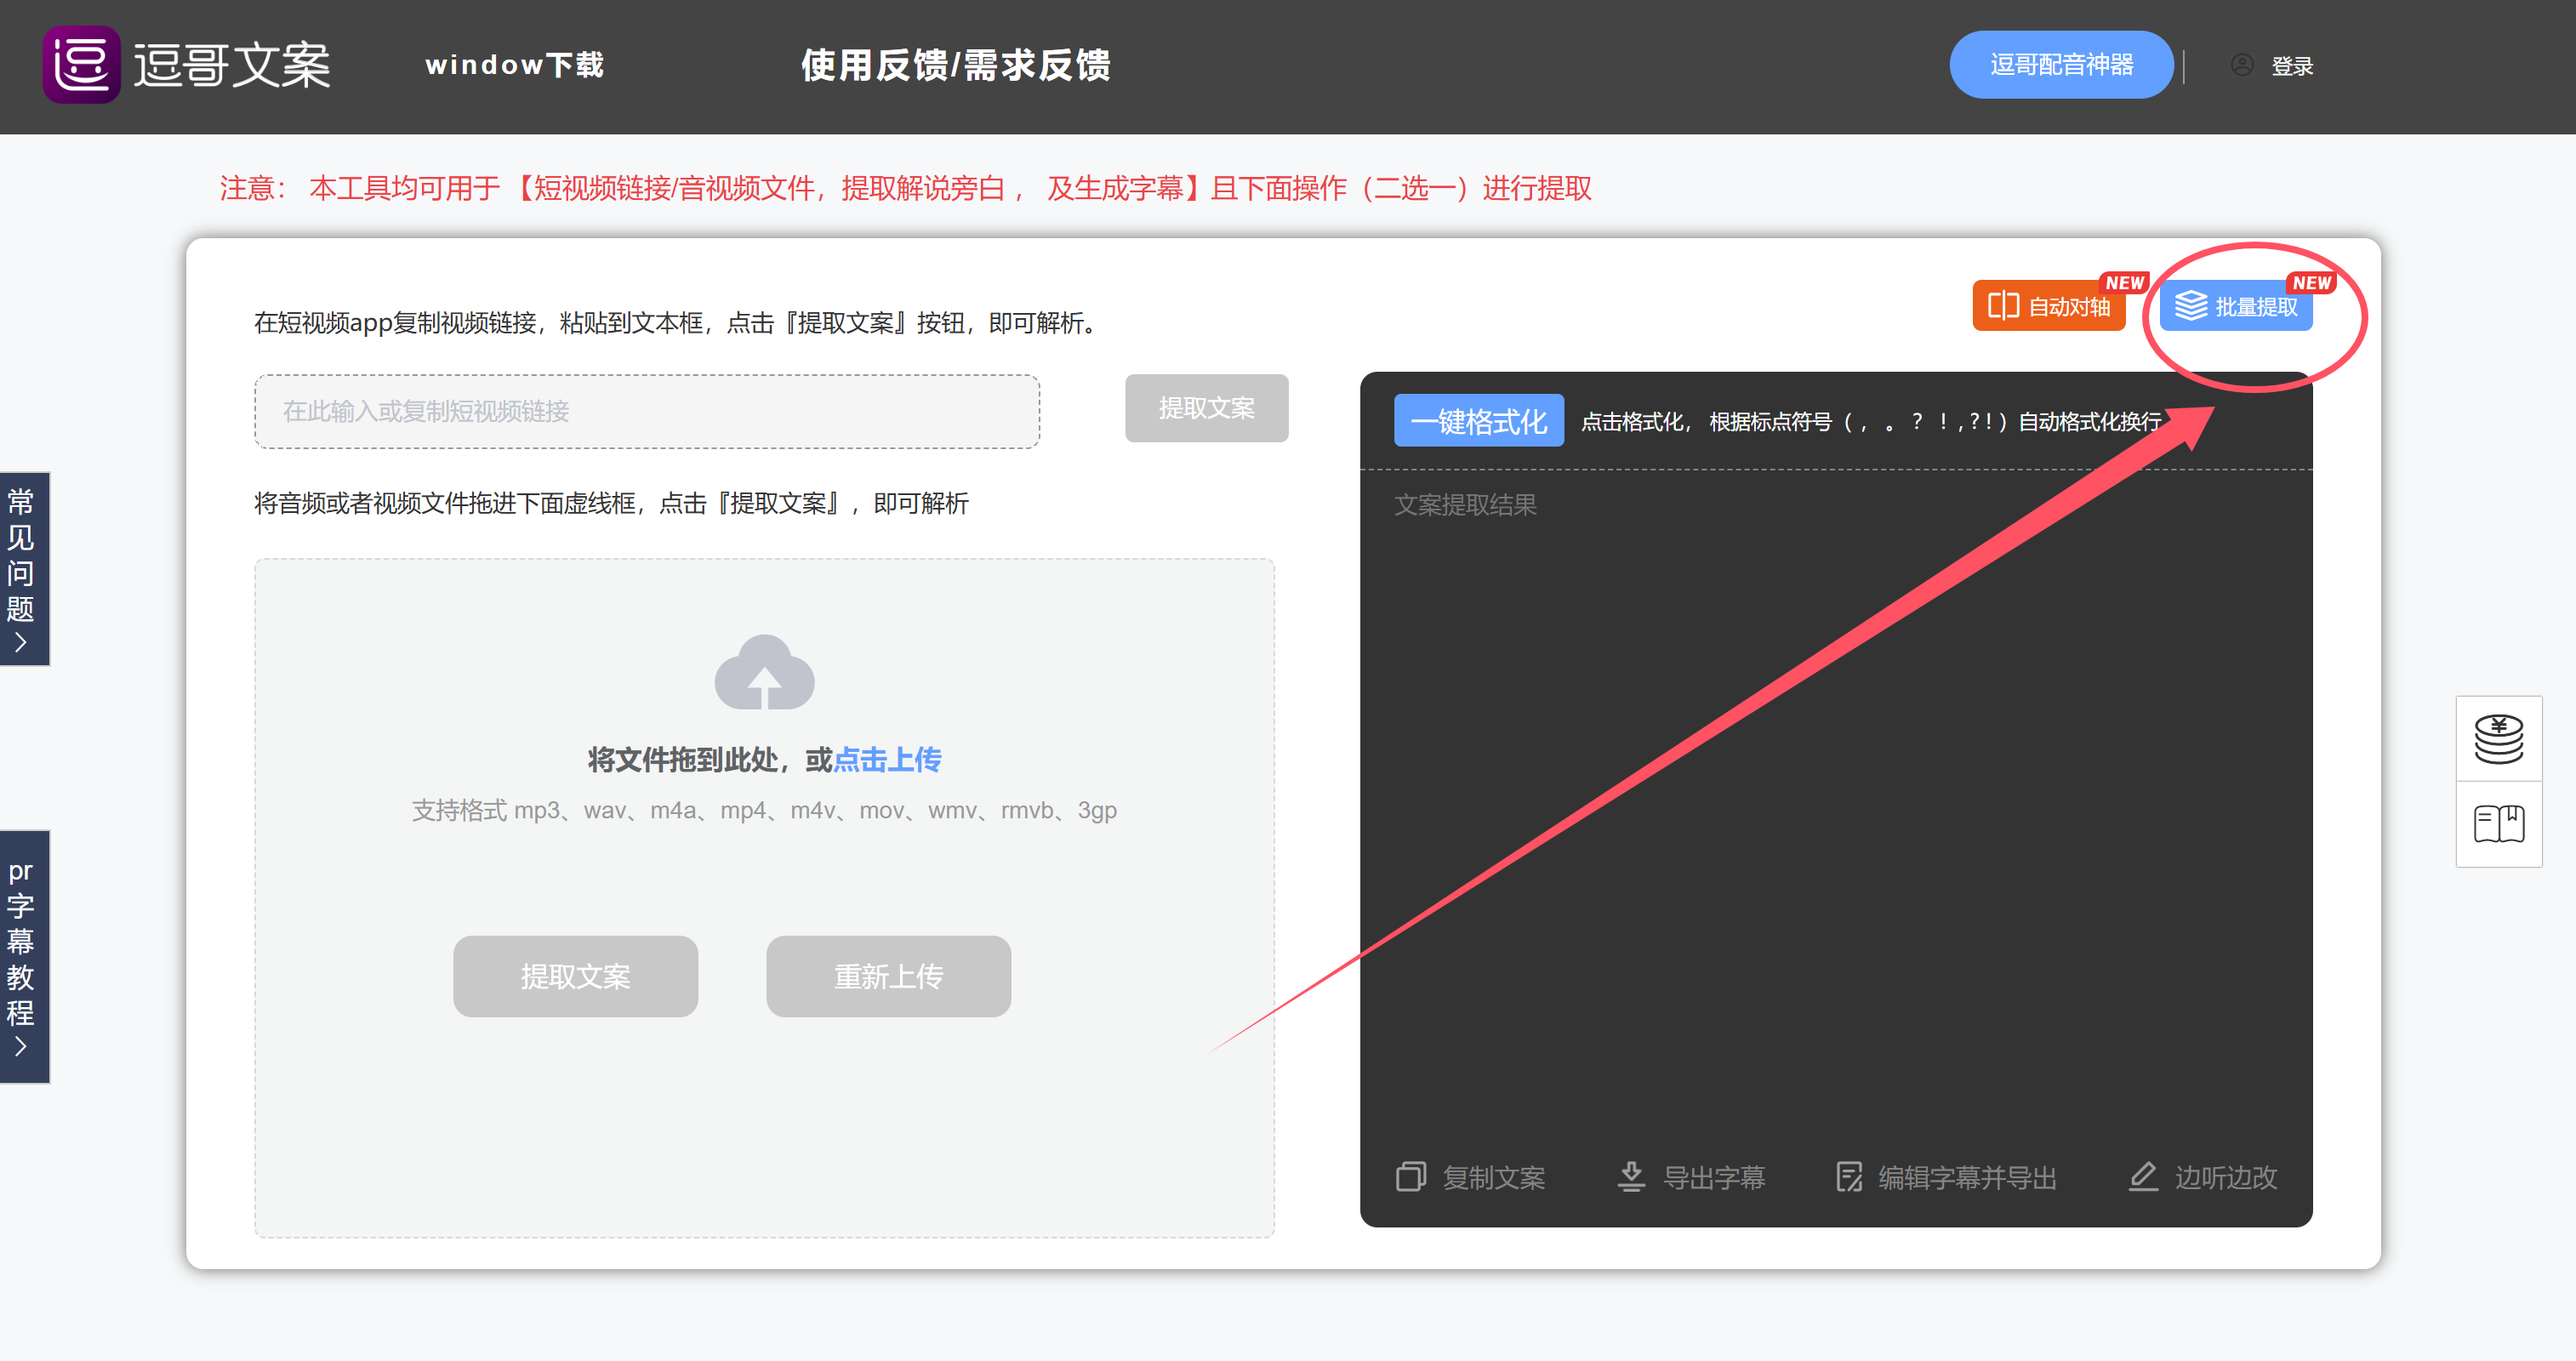2576x1361 pixels.
Task: Open the 自动对轴 feature button
Action: (2047, 306)
